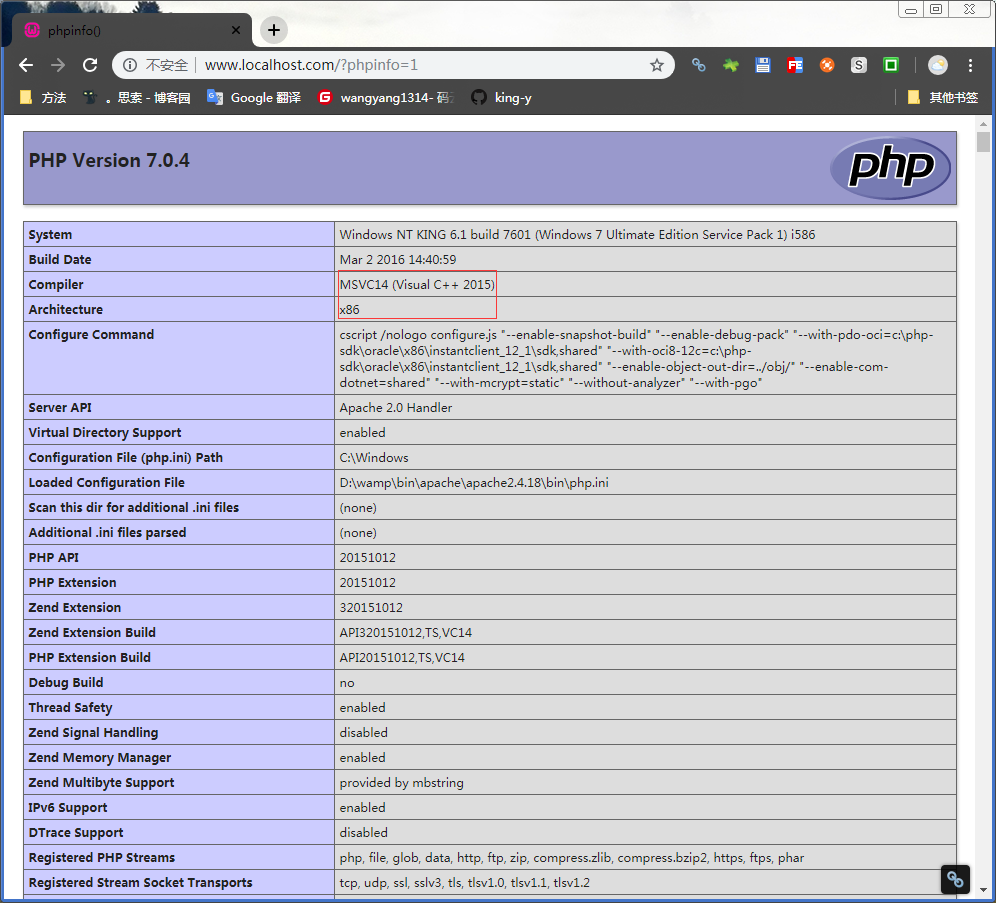The image size is (996, 903).
Task: Open the FE extension icon
Action: 795,64
